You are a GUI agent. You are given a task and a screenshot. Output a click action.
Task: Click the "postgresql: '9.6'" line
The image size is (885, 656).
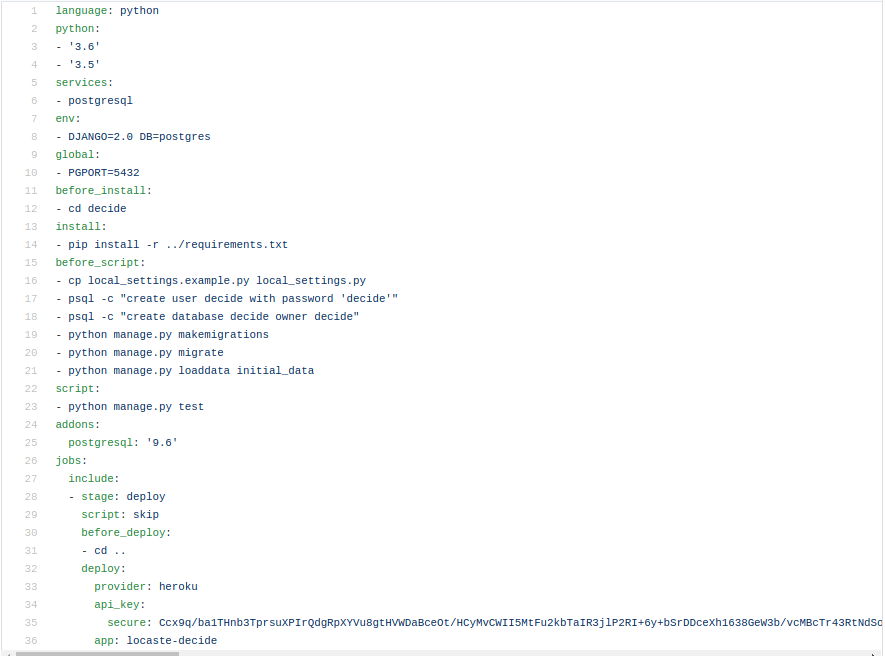pos(123,443)
